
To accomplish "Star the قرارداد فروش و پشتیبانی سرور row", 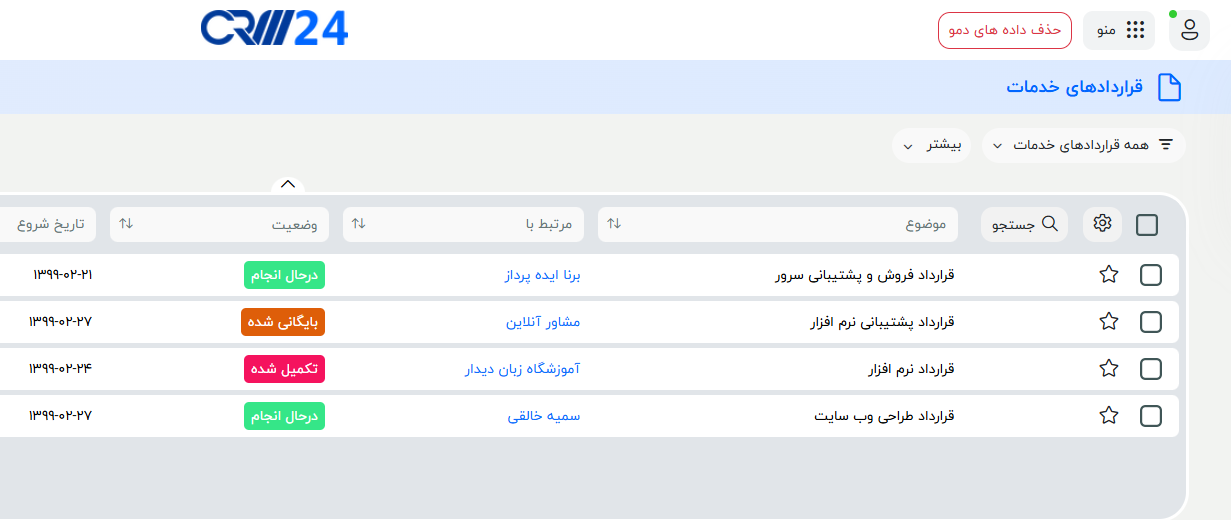I will tap(1108, 275).
